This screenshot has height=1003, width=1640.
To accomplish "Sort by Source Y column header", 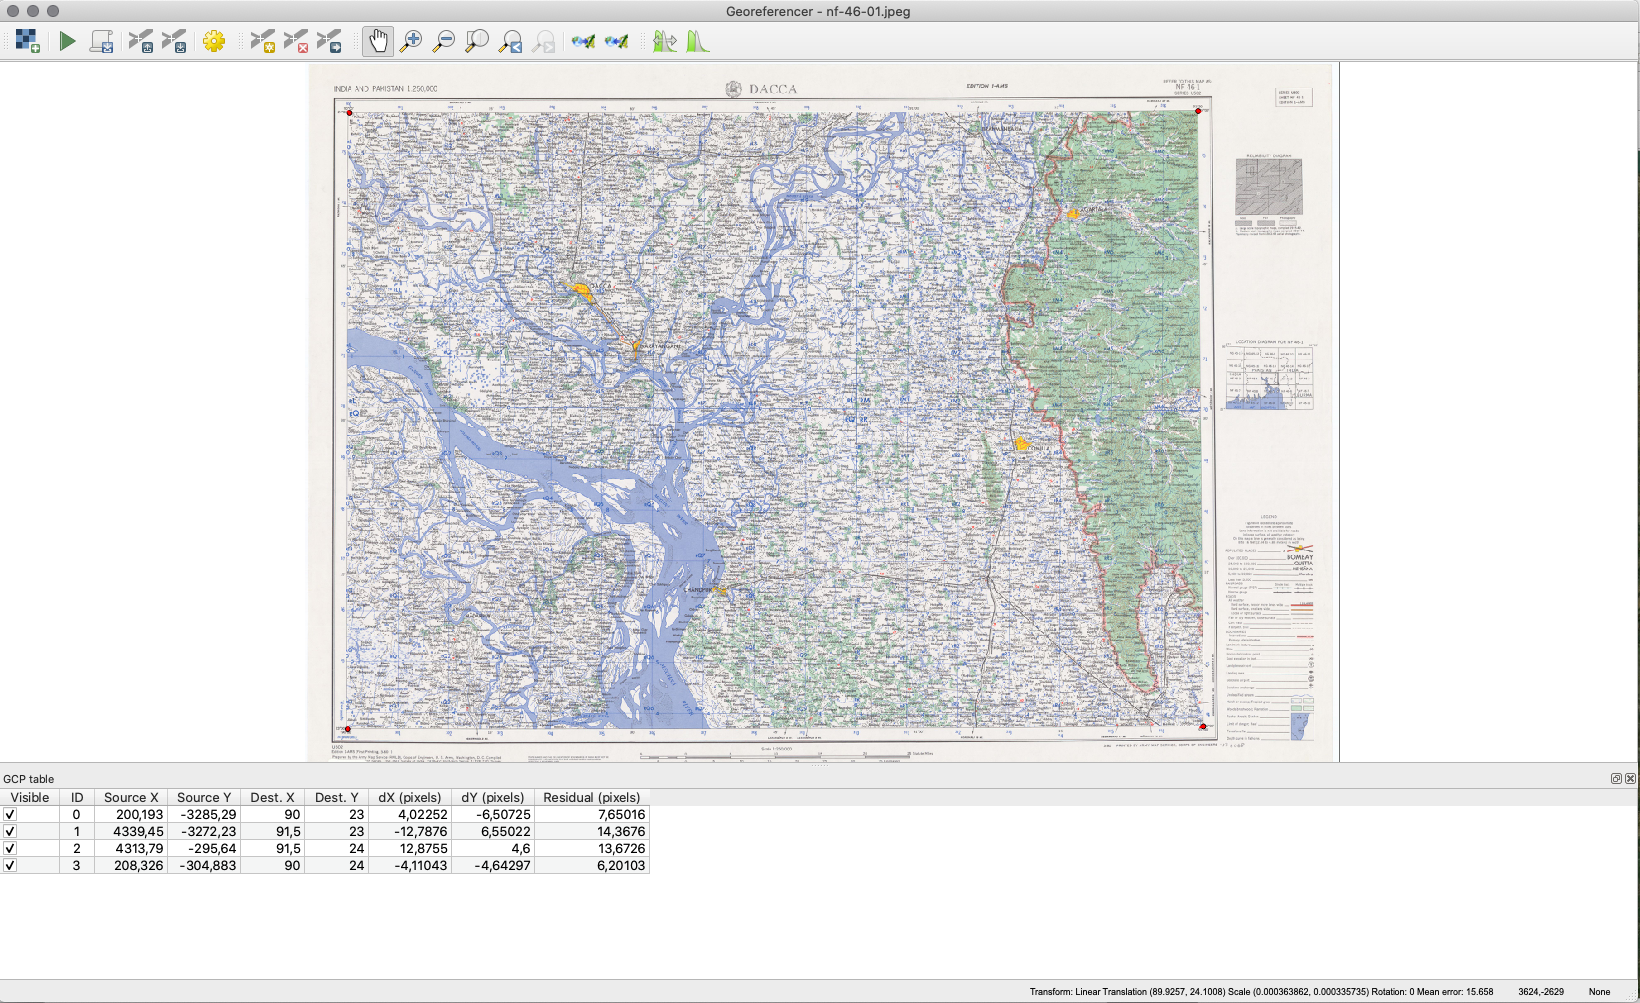I will tap(204, 797).
